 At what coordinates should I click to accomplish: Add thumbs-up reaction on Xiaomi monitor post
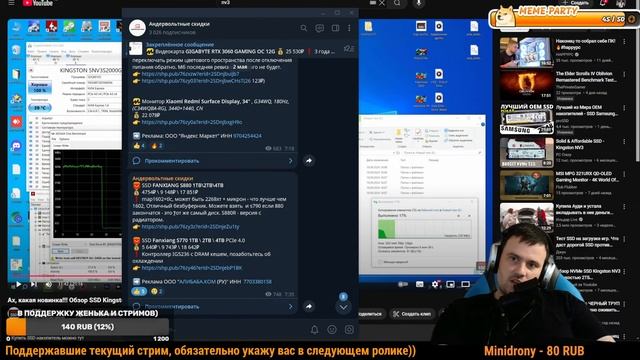[139, 146]
